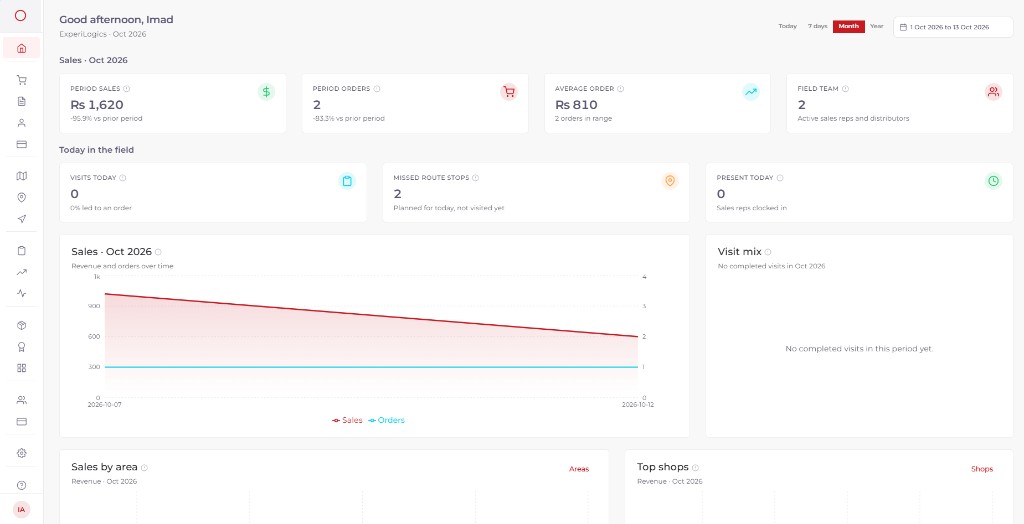Open the navigation arrow sidebar icon
The height and width of the screenshot is (524, 1024).
[22, 219]
